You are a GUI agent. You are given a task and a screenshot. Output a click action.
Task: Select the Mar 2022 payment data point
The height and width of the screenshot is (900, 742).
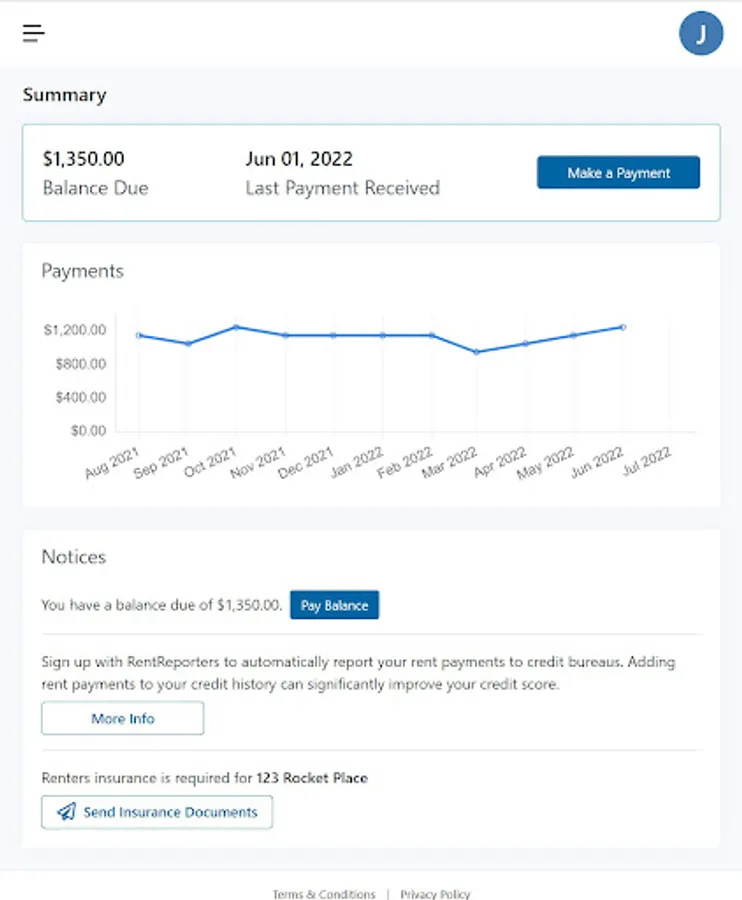(477, 352)
